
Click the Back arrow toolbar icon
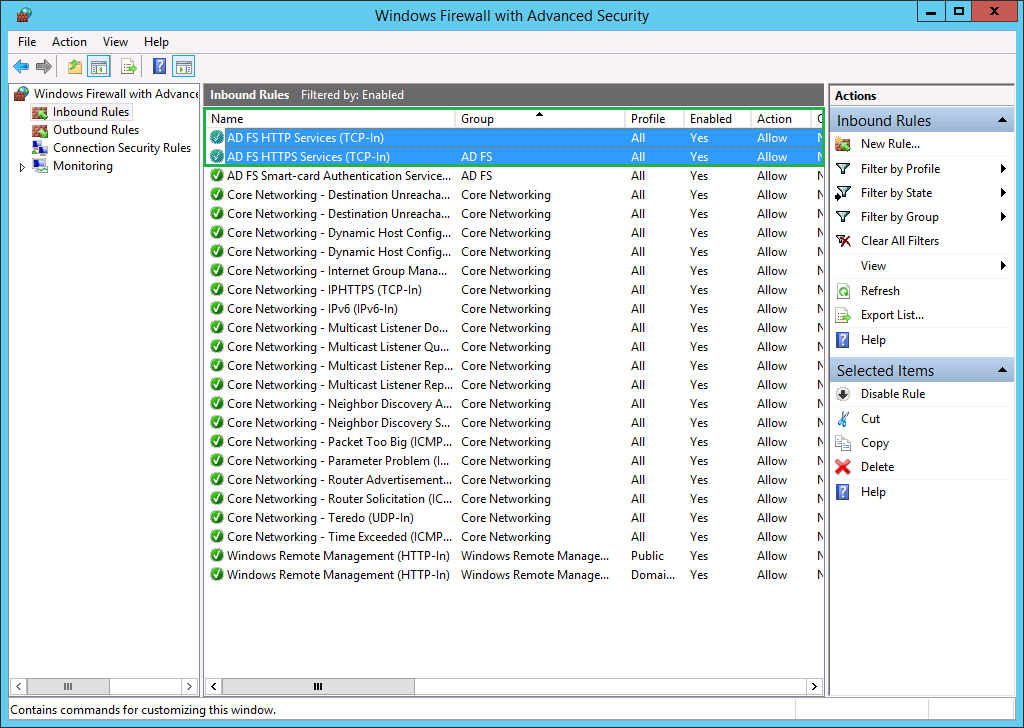point(21,67)
